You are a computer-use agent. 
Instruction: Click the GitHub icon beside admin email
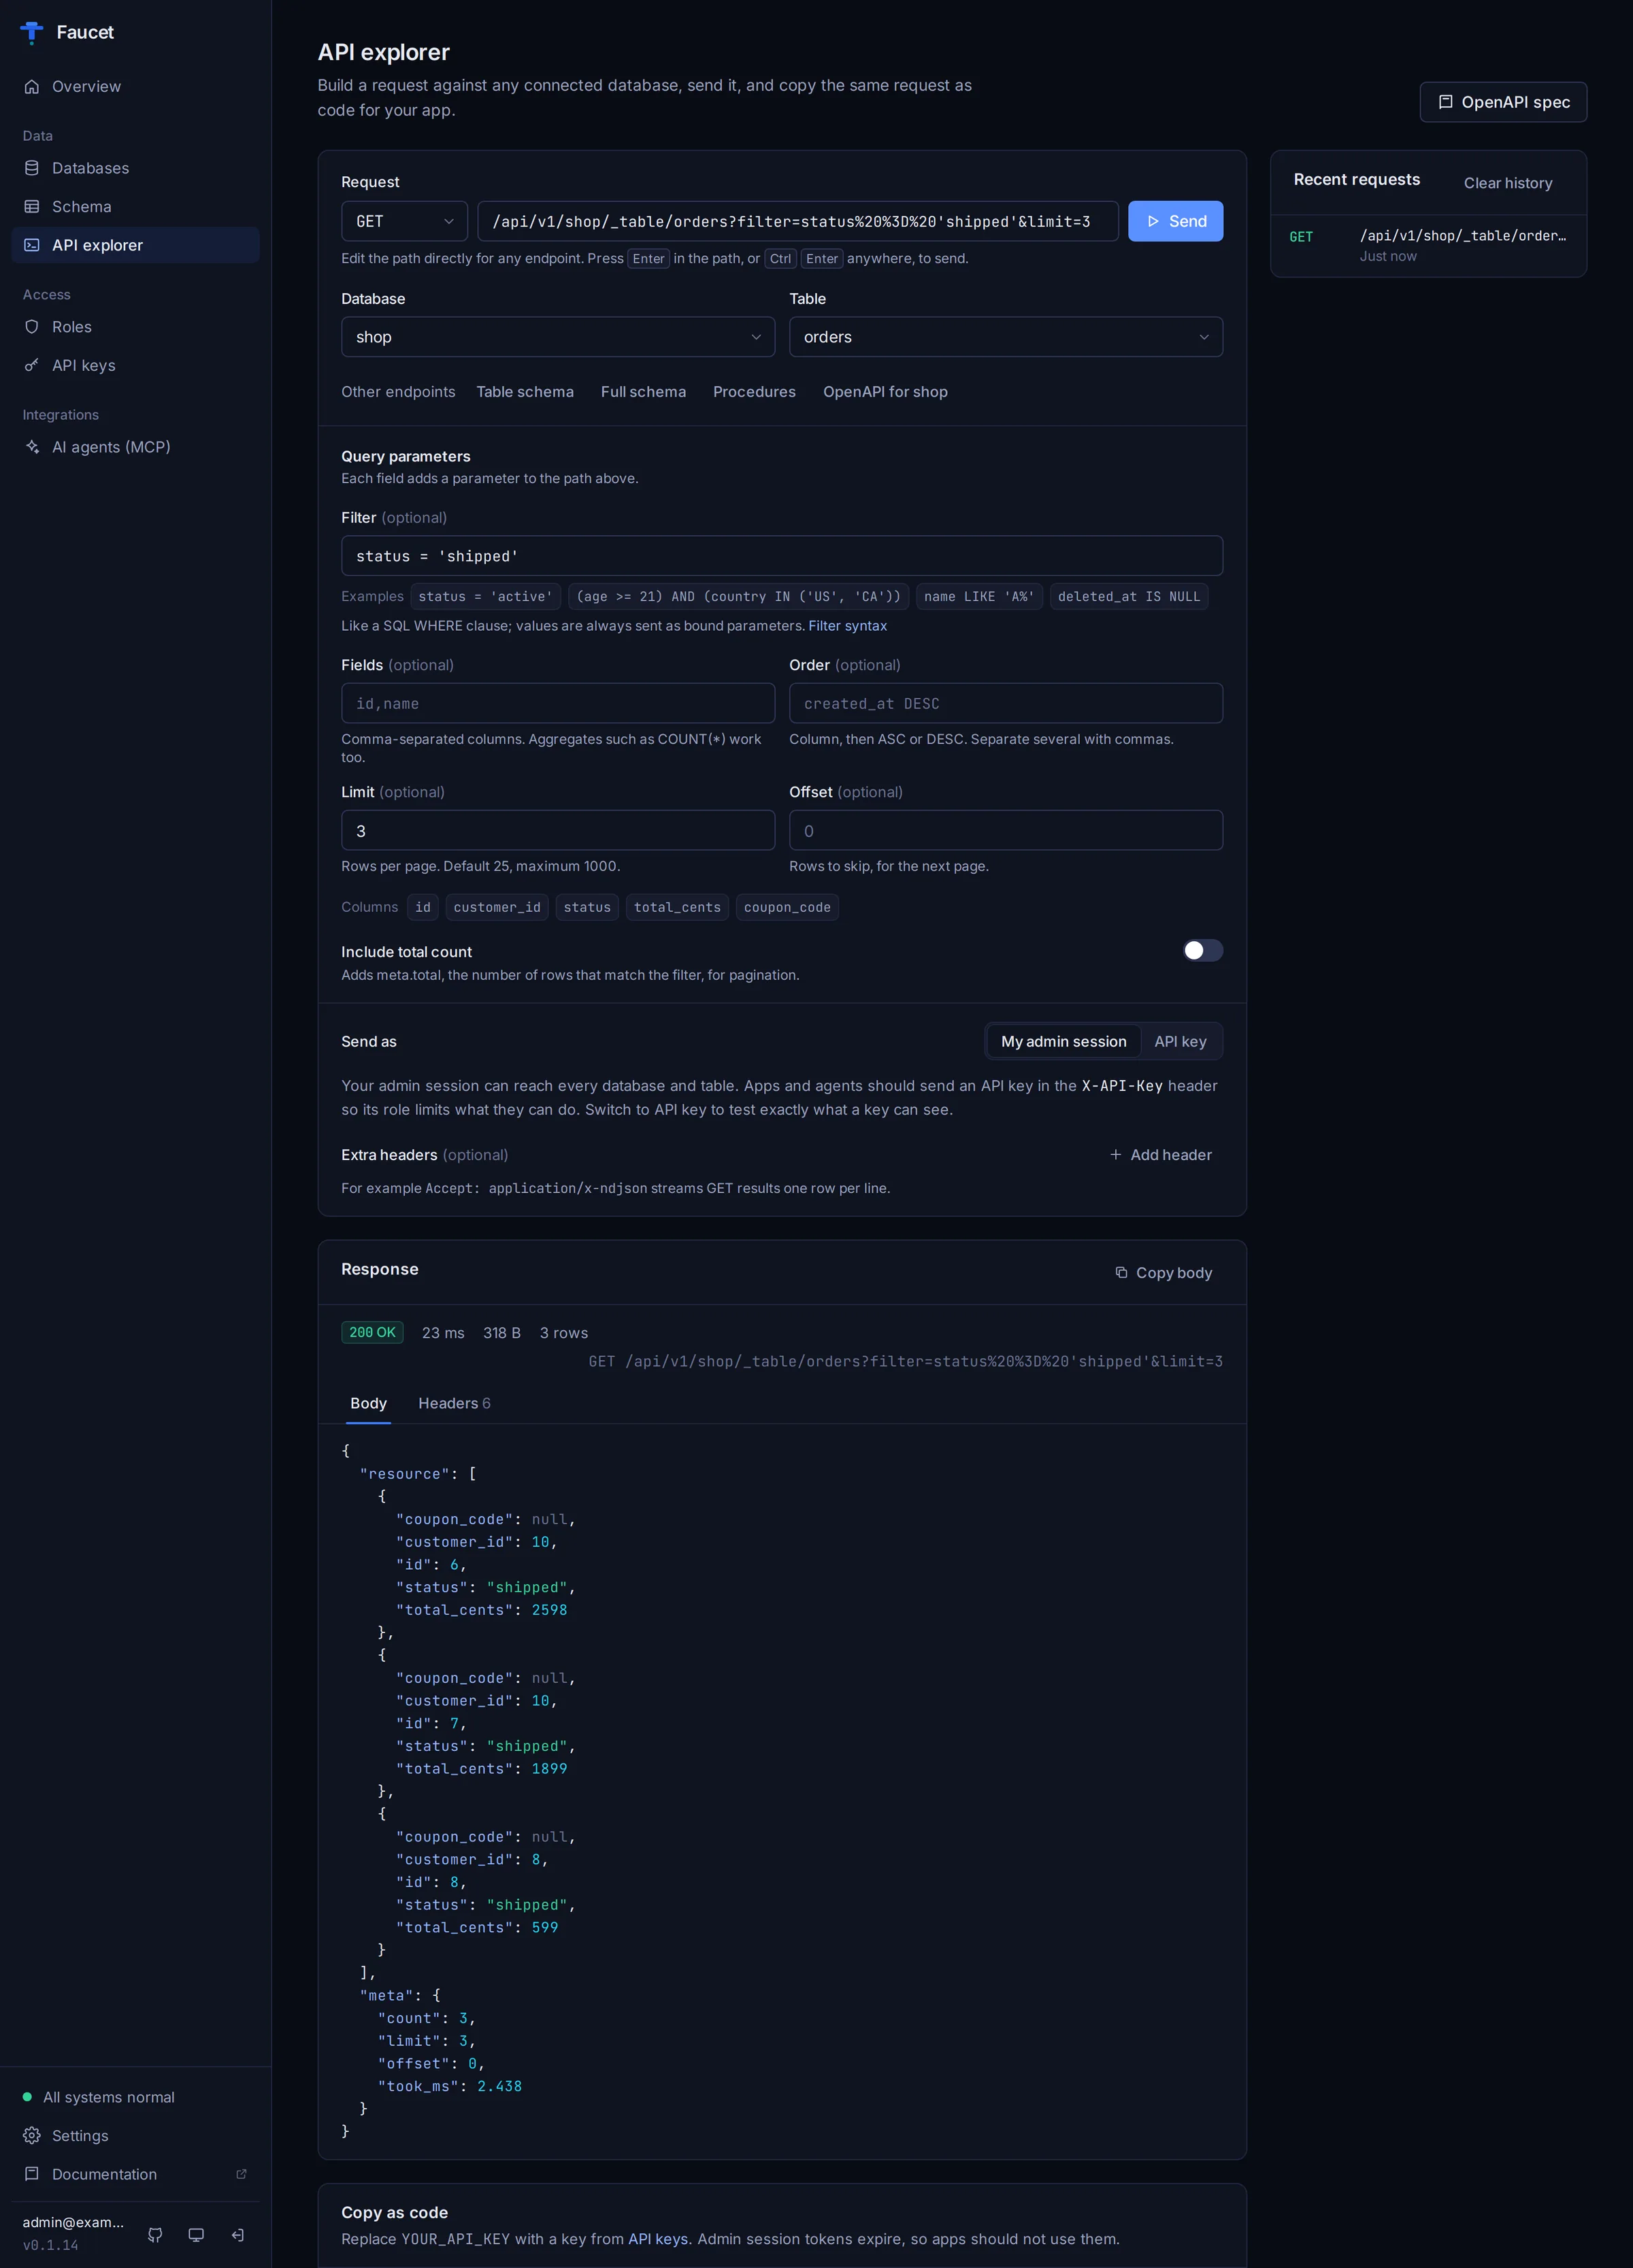tap(155, 2234)
